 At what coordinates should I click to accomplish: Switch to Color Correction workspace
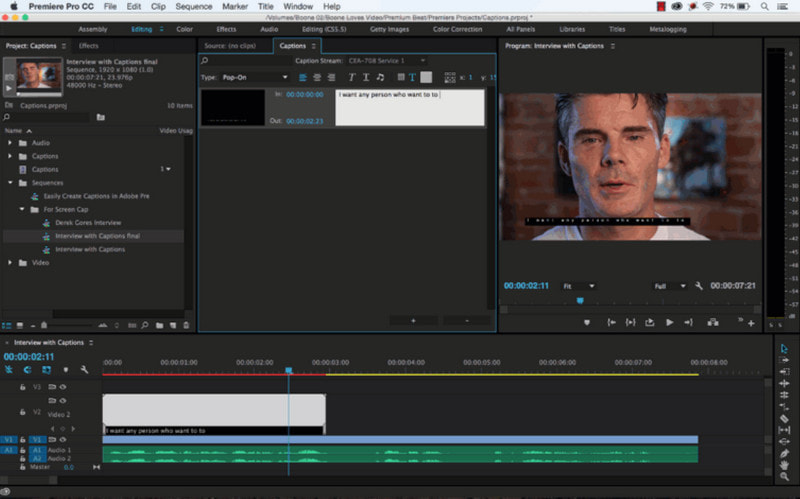tap(459, 29)
